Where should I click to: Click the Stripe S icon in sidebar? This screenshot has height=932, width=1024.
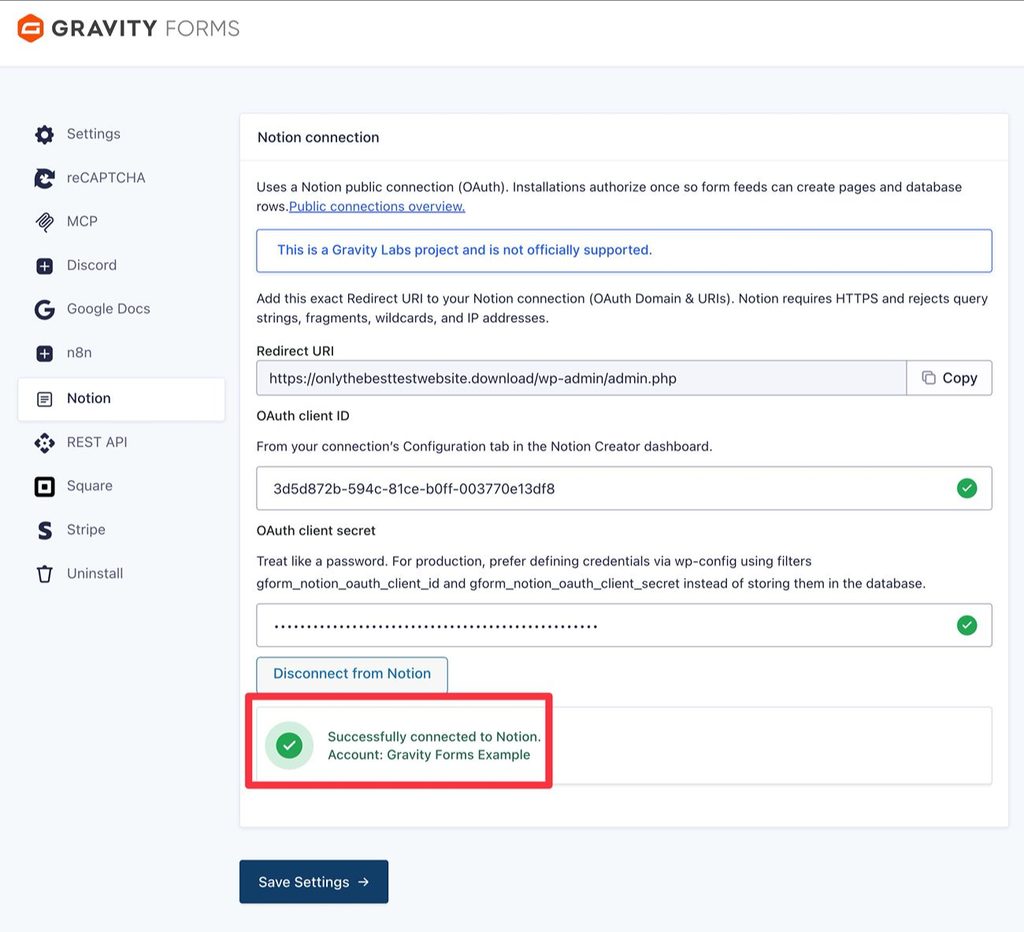tap(44, 530)
